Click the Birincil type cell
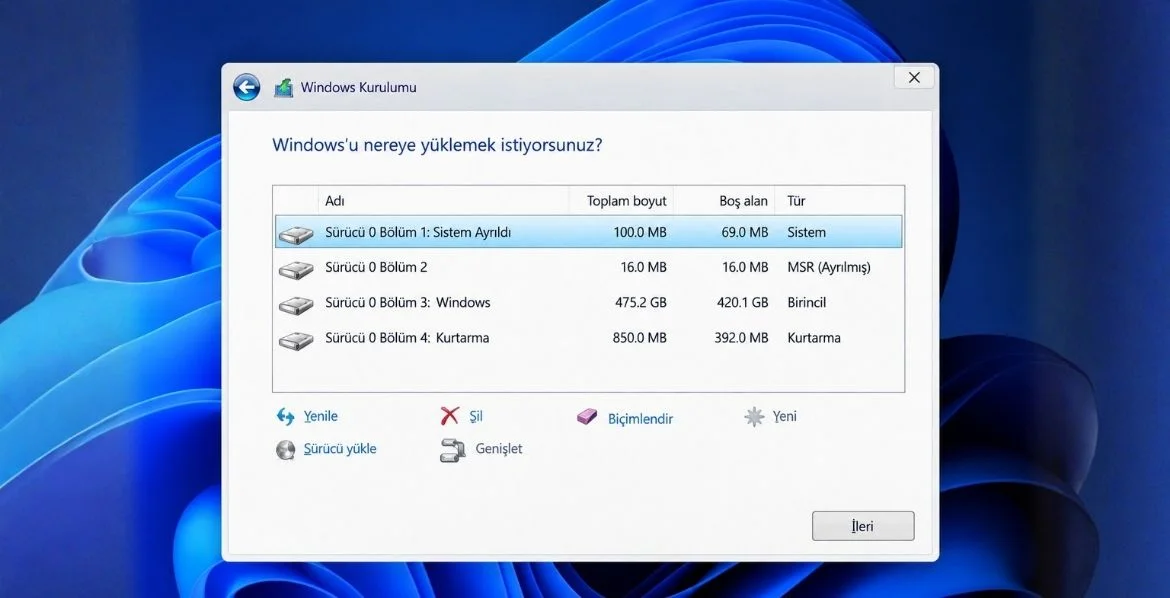This screenshot has height=598, width=1170. 807,302
